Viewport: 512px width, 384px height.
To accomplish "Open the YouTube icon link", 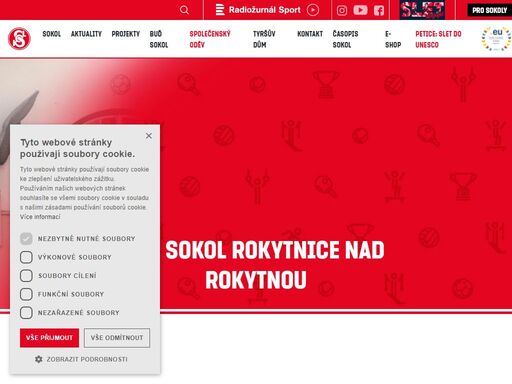I will 360,10.
